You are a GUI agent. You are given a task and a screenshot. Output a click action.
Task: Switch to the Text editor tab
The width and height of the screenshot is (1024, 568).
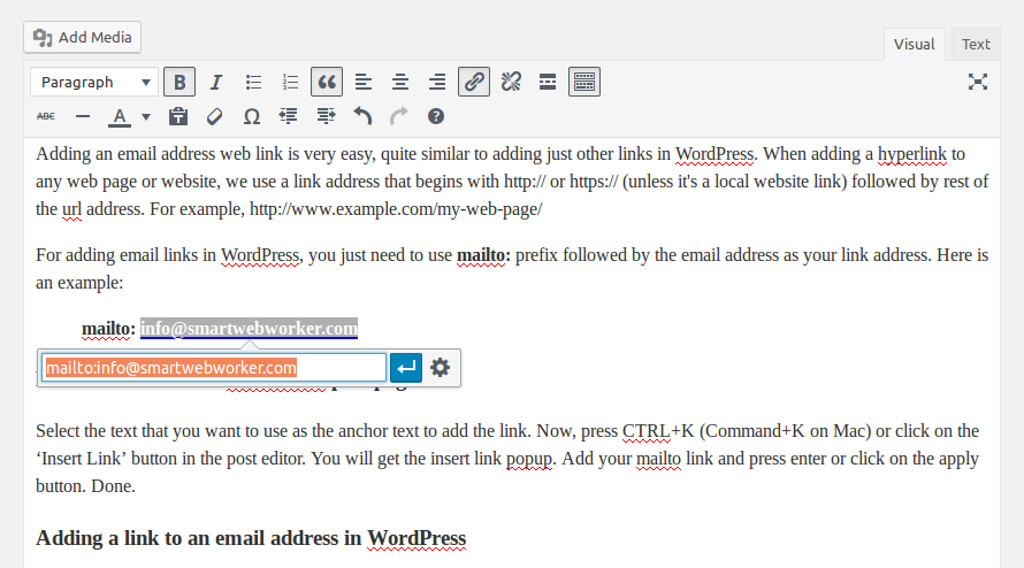976,44
